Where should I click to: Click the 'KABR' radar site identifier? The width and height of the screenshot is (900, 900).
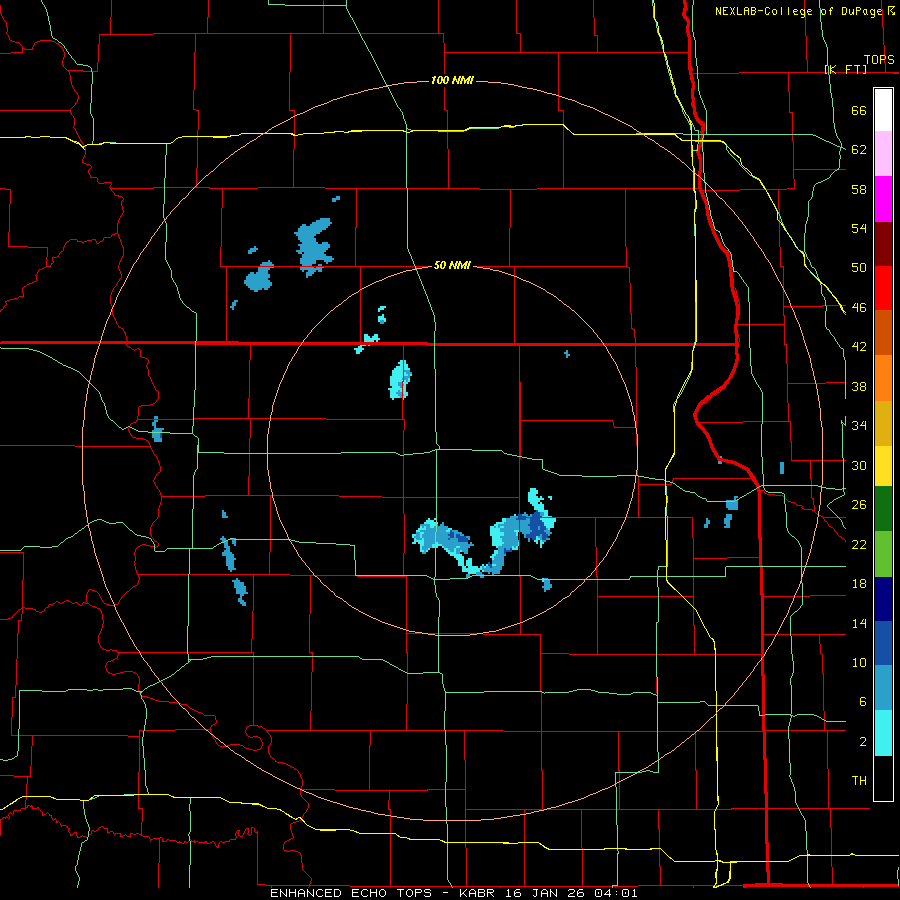[479, 893]
